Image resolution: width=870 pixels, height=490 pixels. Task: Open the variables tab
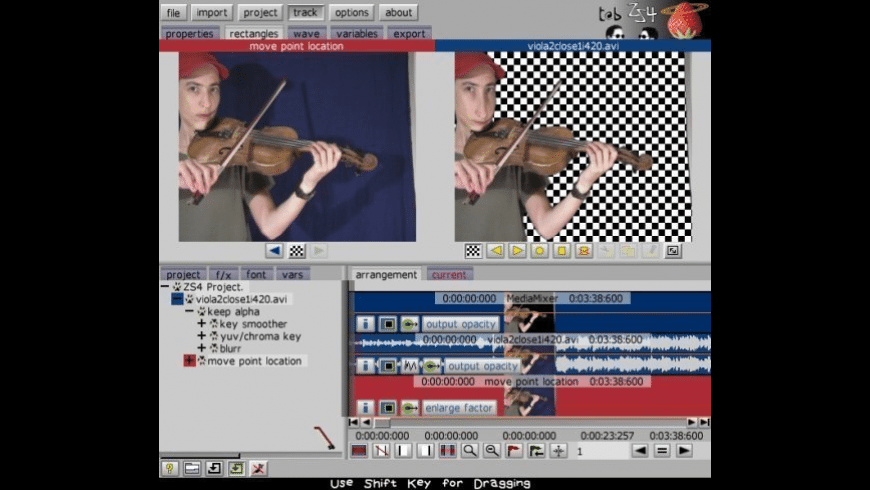[x=357, y=33]
